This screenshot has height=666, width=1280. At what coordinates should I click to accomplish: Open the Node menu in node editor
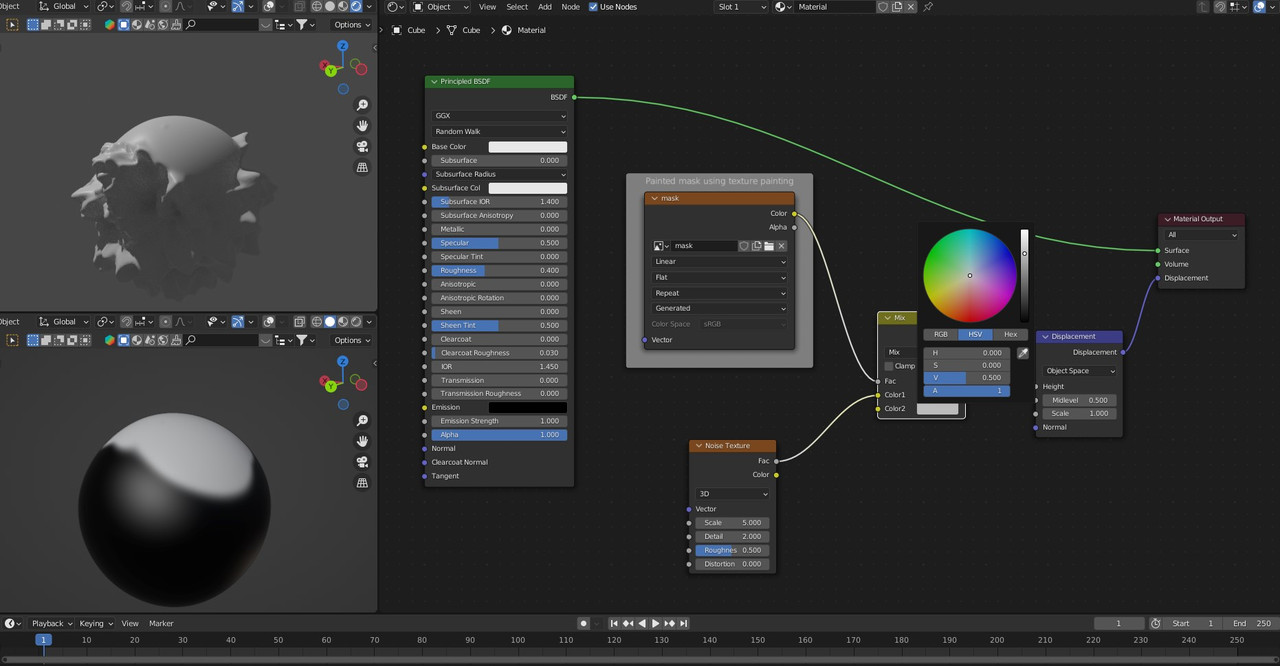coord(570,7)
